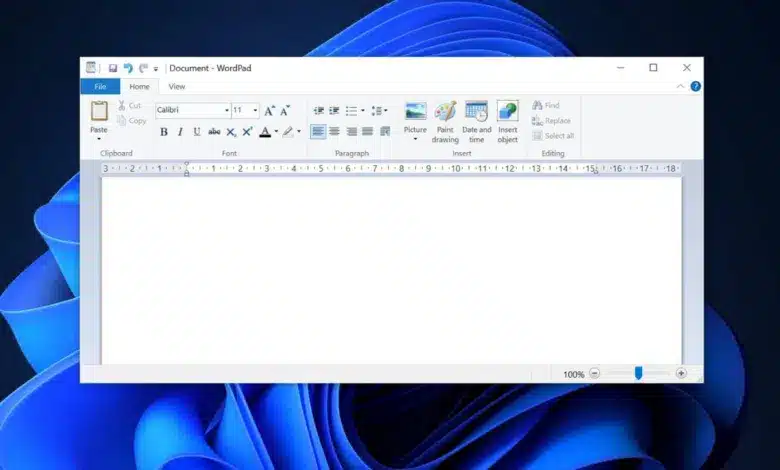The image size is (780, 470).
Task: Click Select all in Editing group
Action: pos(553,136)
